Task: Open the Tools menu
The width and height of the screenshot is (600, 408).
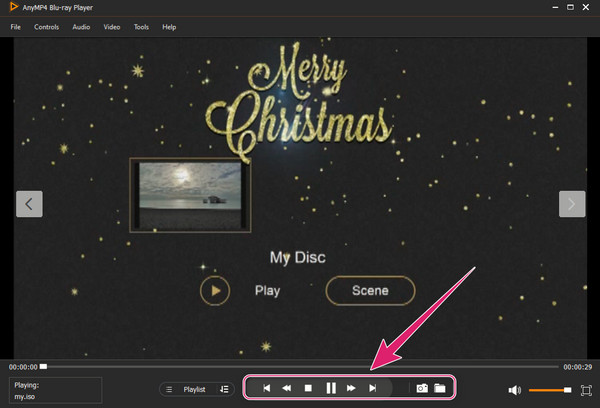Action: pos(141,27)
